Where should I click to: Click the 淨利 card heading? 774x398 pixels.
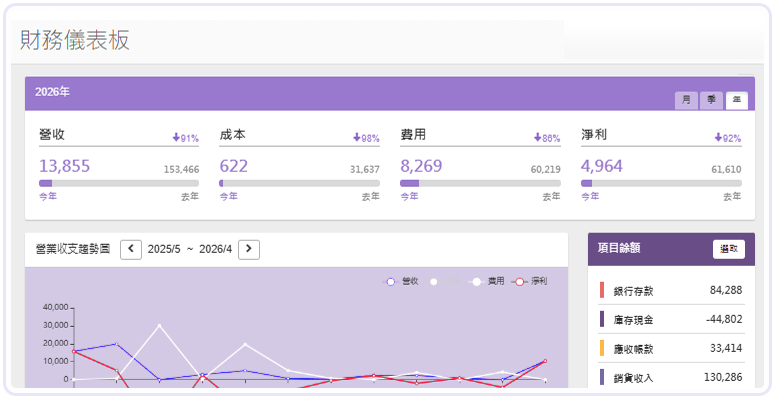(594, 135)
